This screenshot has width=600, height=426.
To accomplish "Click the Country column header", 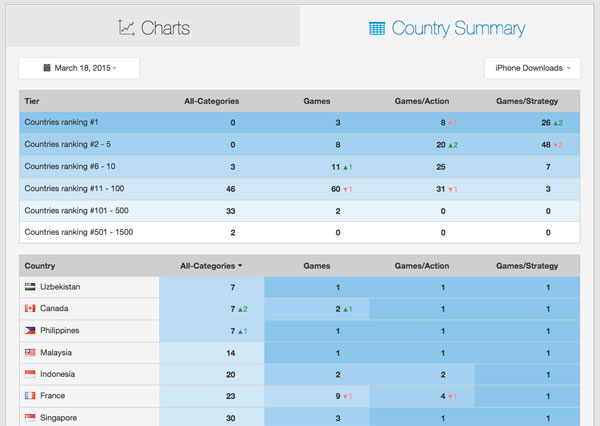I will pyautogui.click(x=40, y=266).
